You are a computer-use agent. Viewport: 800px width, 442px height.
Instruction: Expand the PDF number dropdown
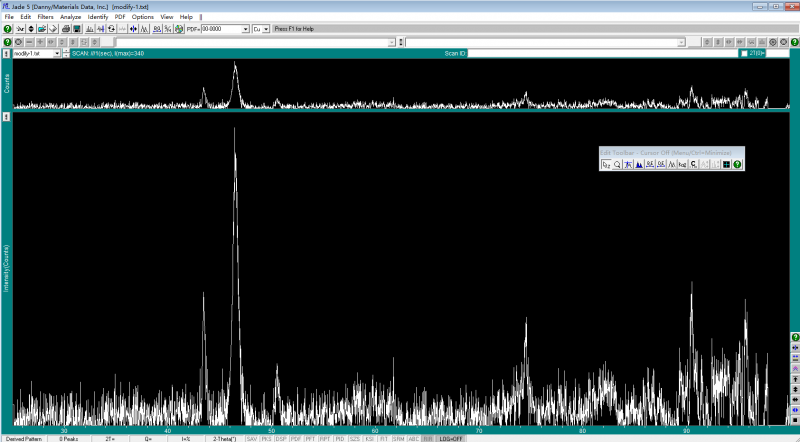[x=245, y=29]
